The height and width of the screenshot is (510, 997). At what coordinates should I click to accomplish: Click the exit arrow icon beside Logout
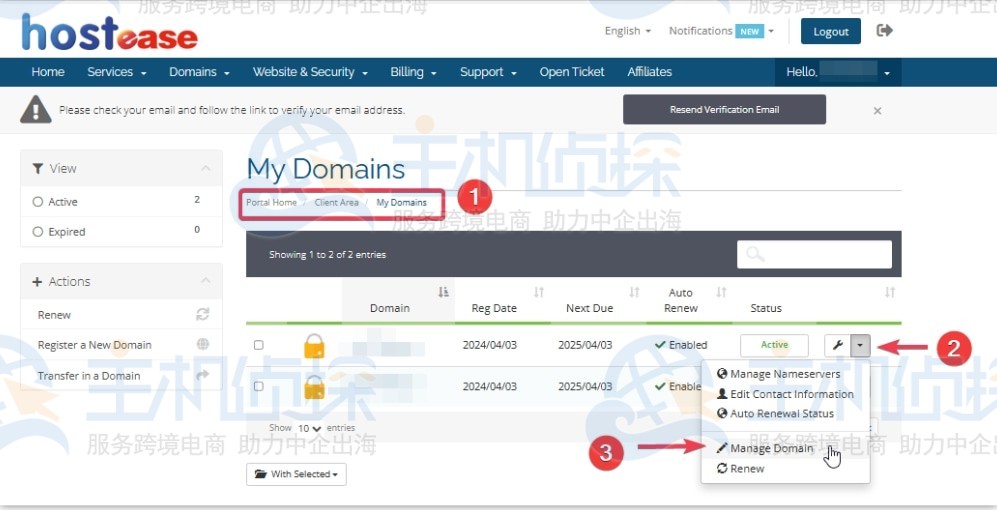(x=884, y=31)
